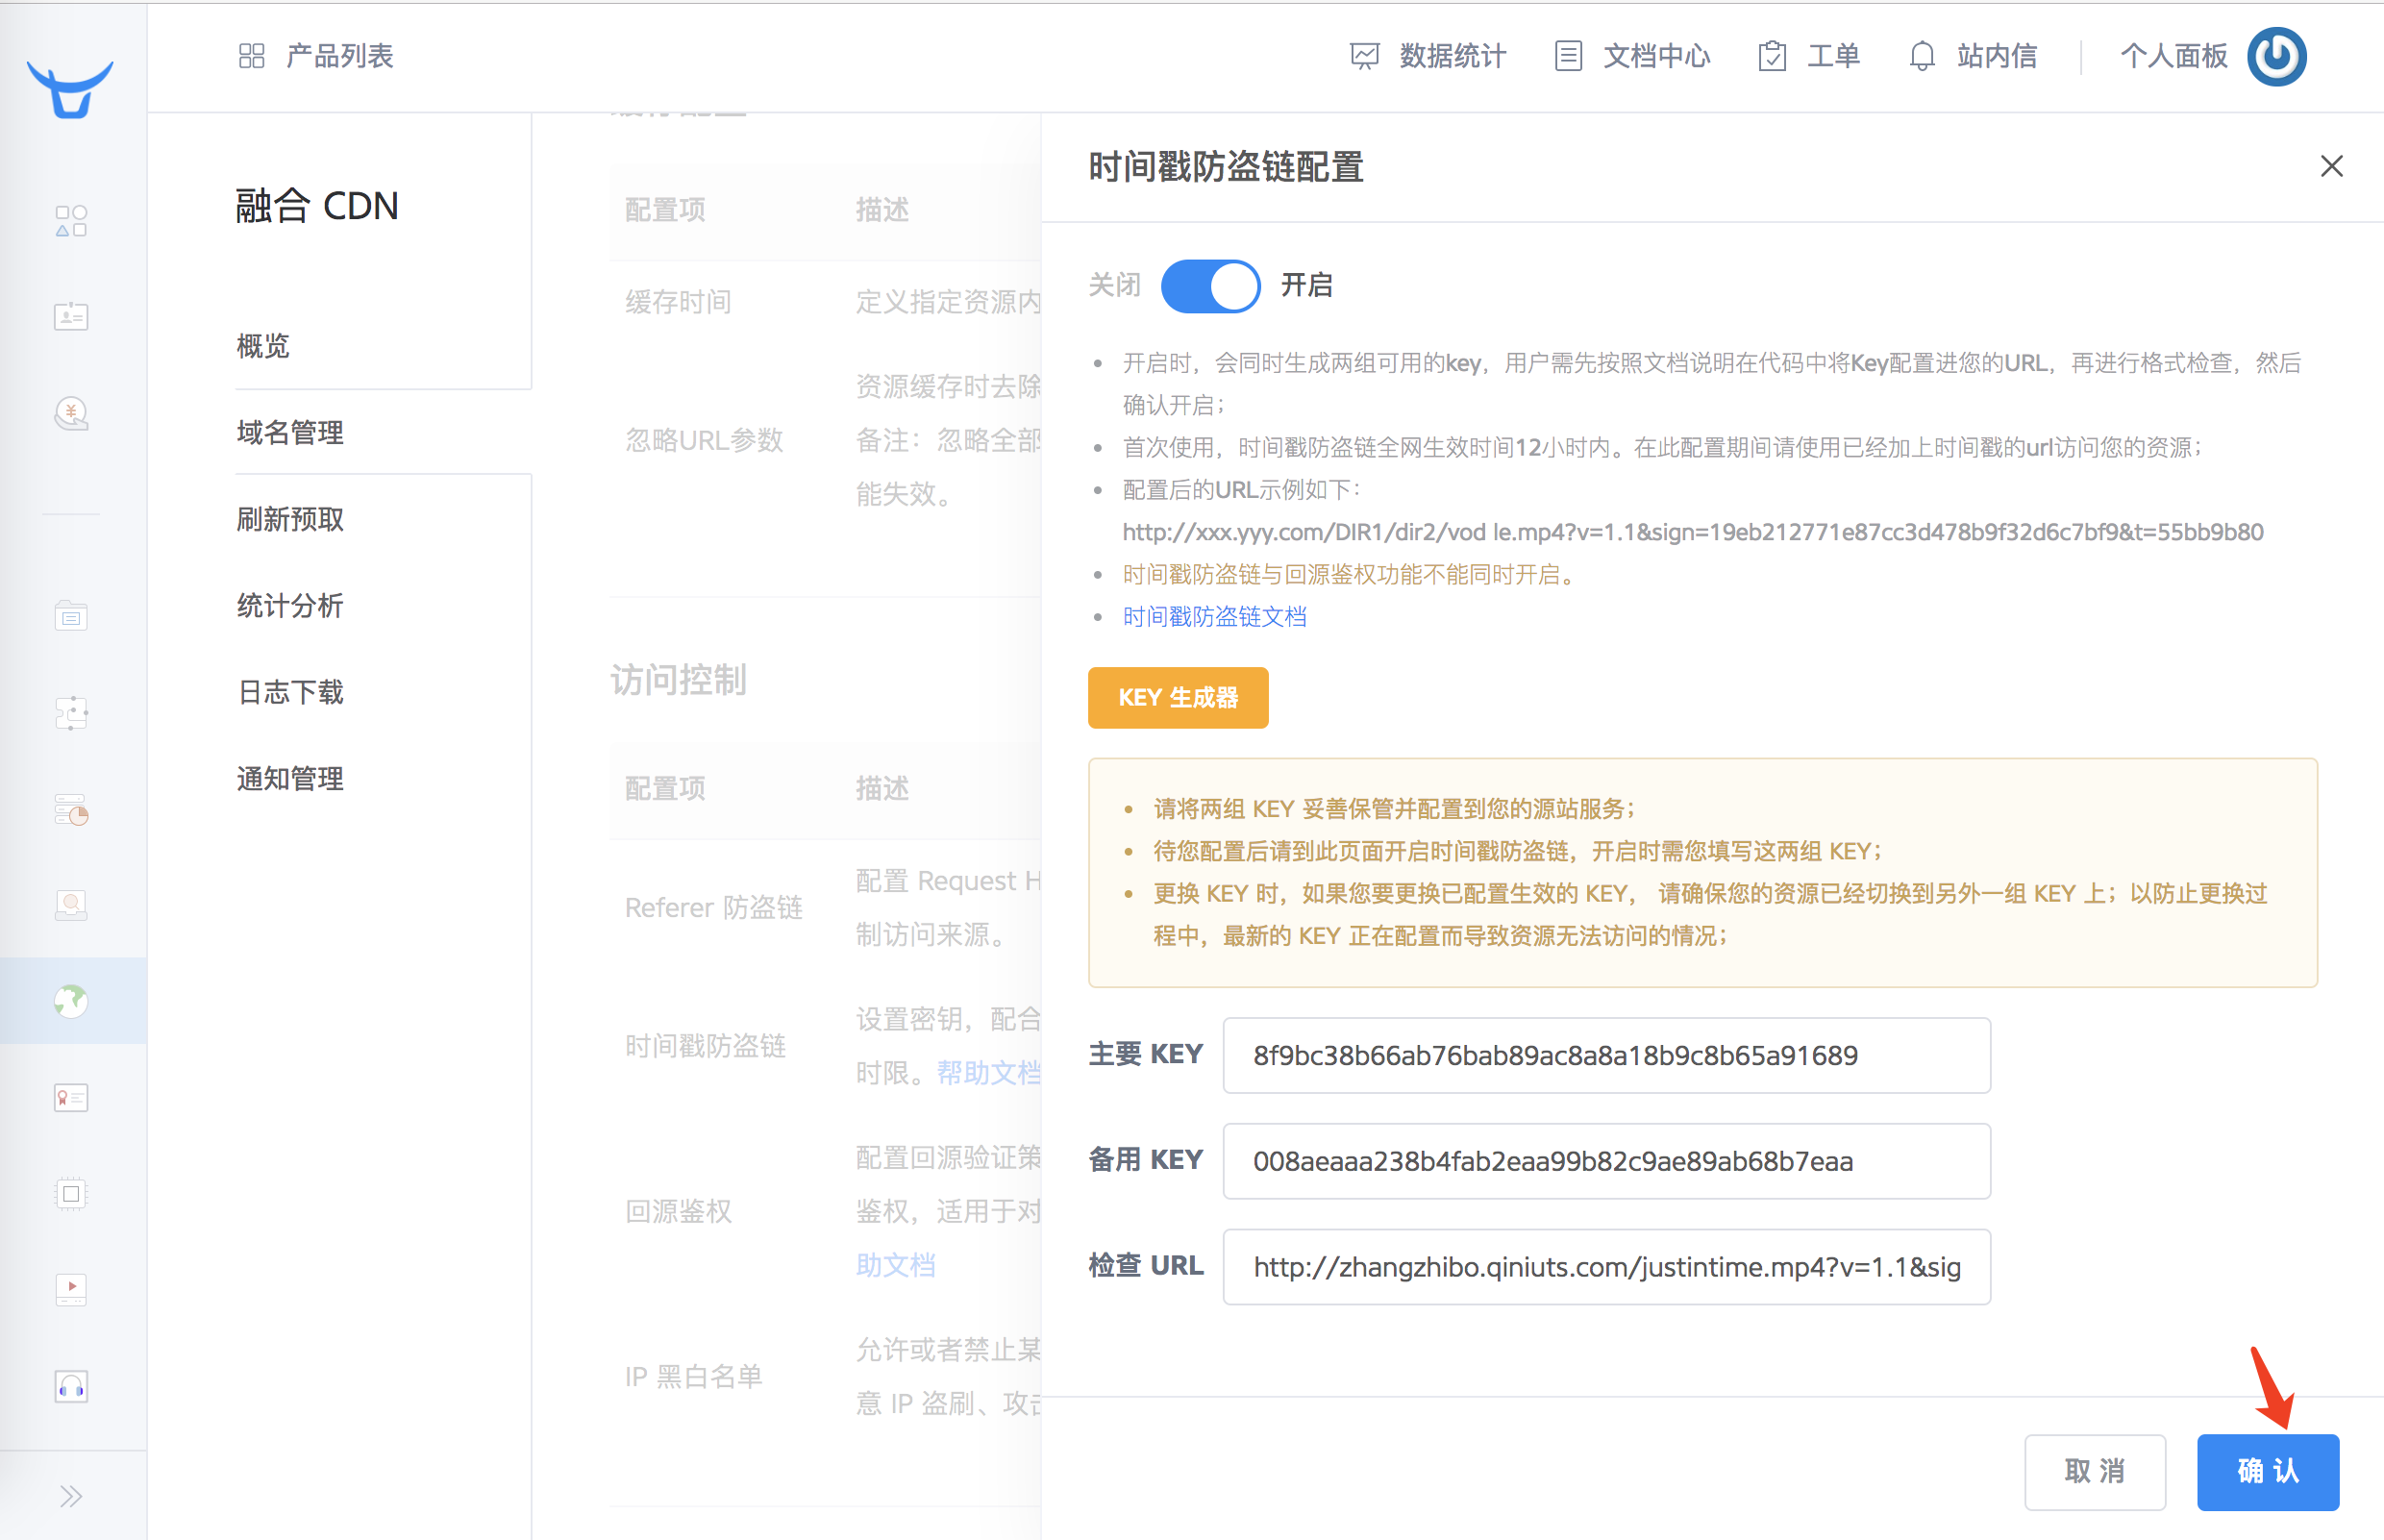Click the 主要 KEY input field

(1605, 1055)
